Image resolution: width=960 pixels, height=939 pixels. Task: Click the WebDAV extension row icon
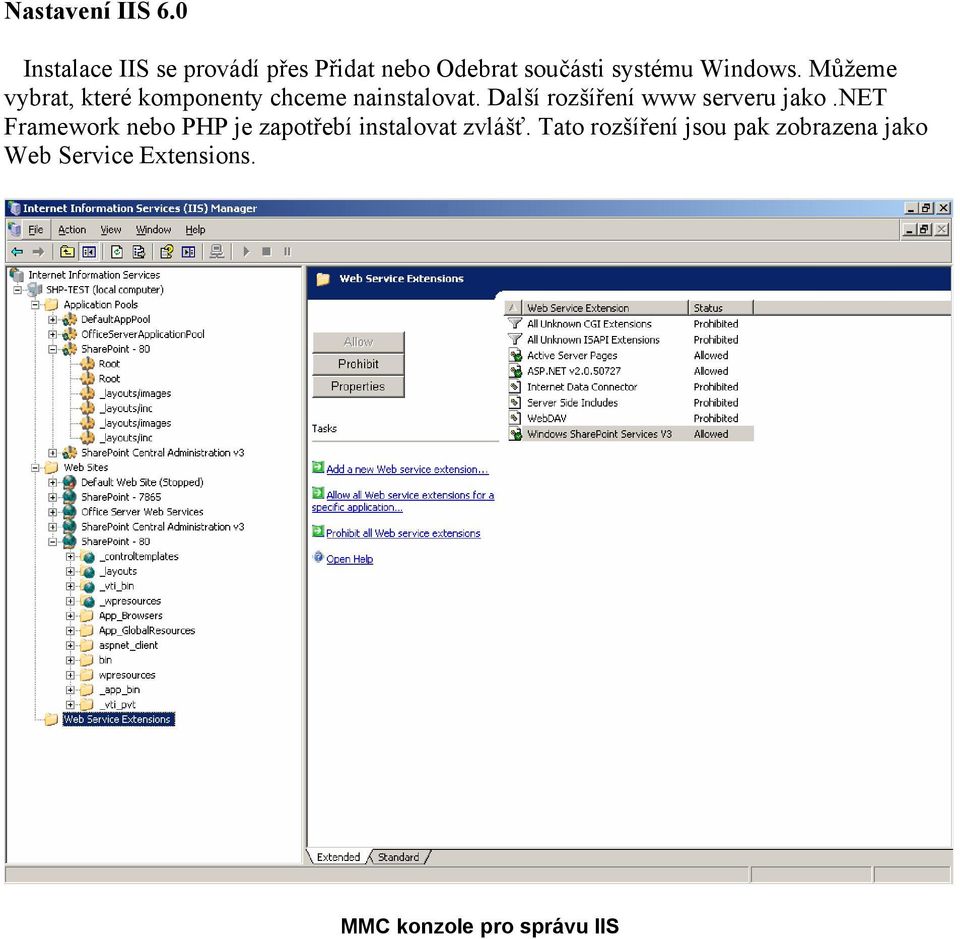(516, 418)
